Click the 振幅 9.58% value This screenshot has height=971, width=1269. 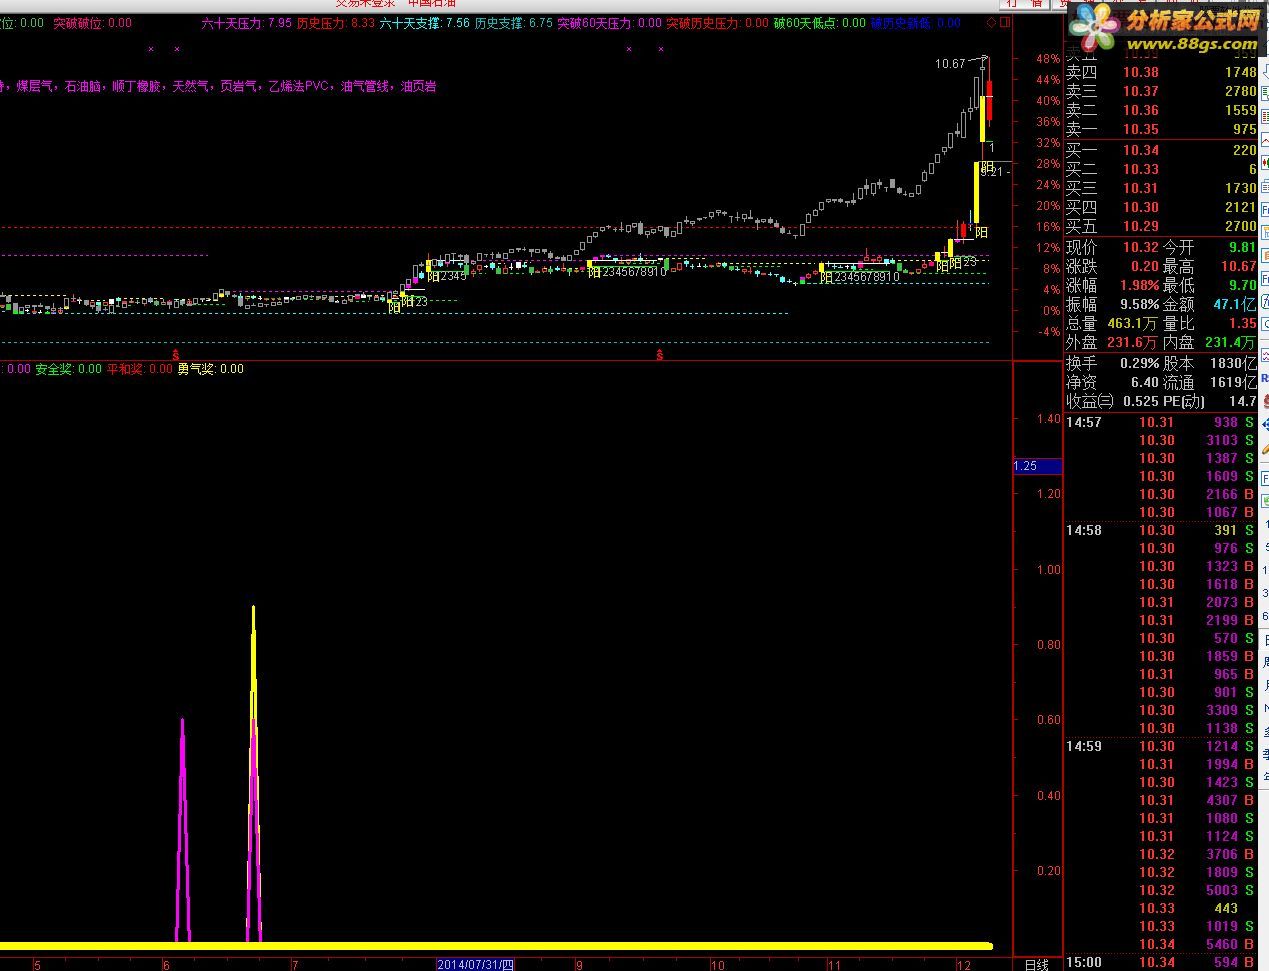(1140, 304)
